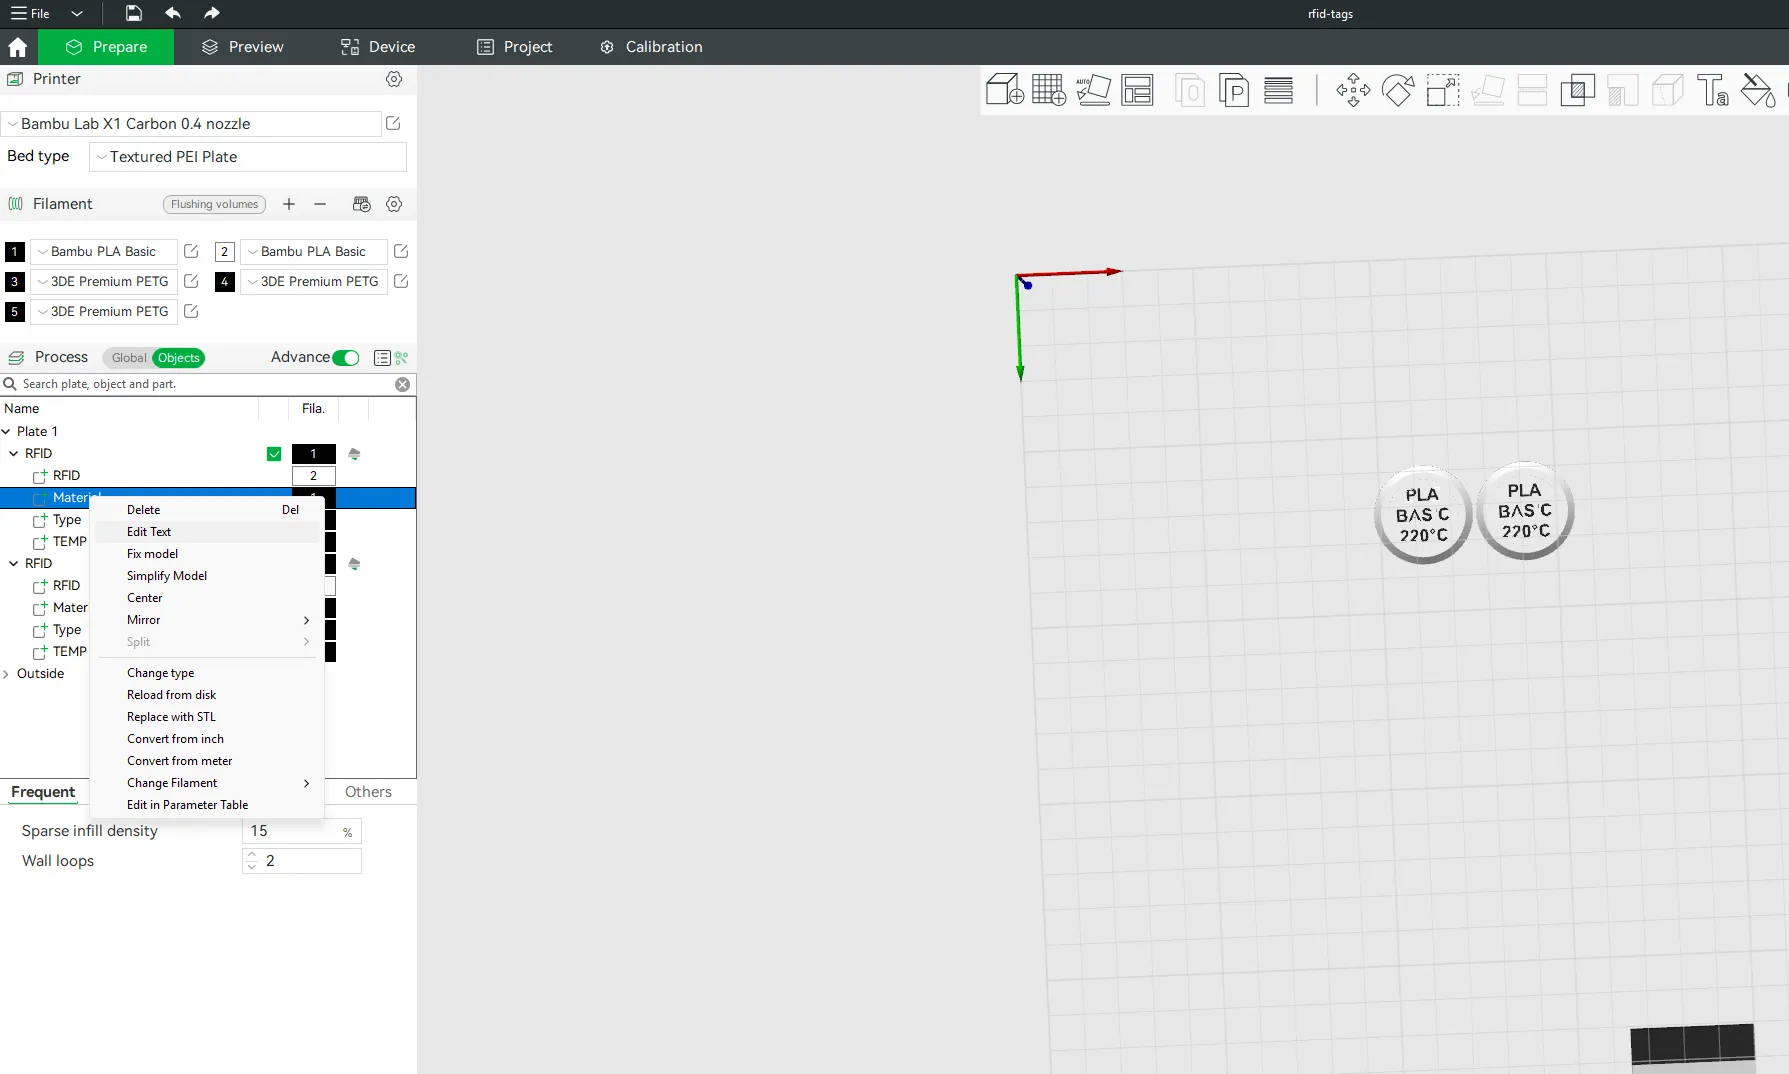Viewport: 1789px width, 1074px height.
Task: Uncheck the first RFID object printable checkbox
Action: [x=274, y=454]
